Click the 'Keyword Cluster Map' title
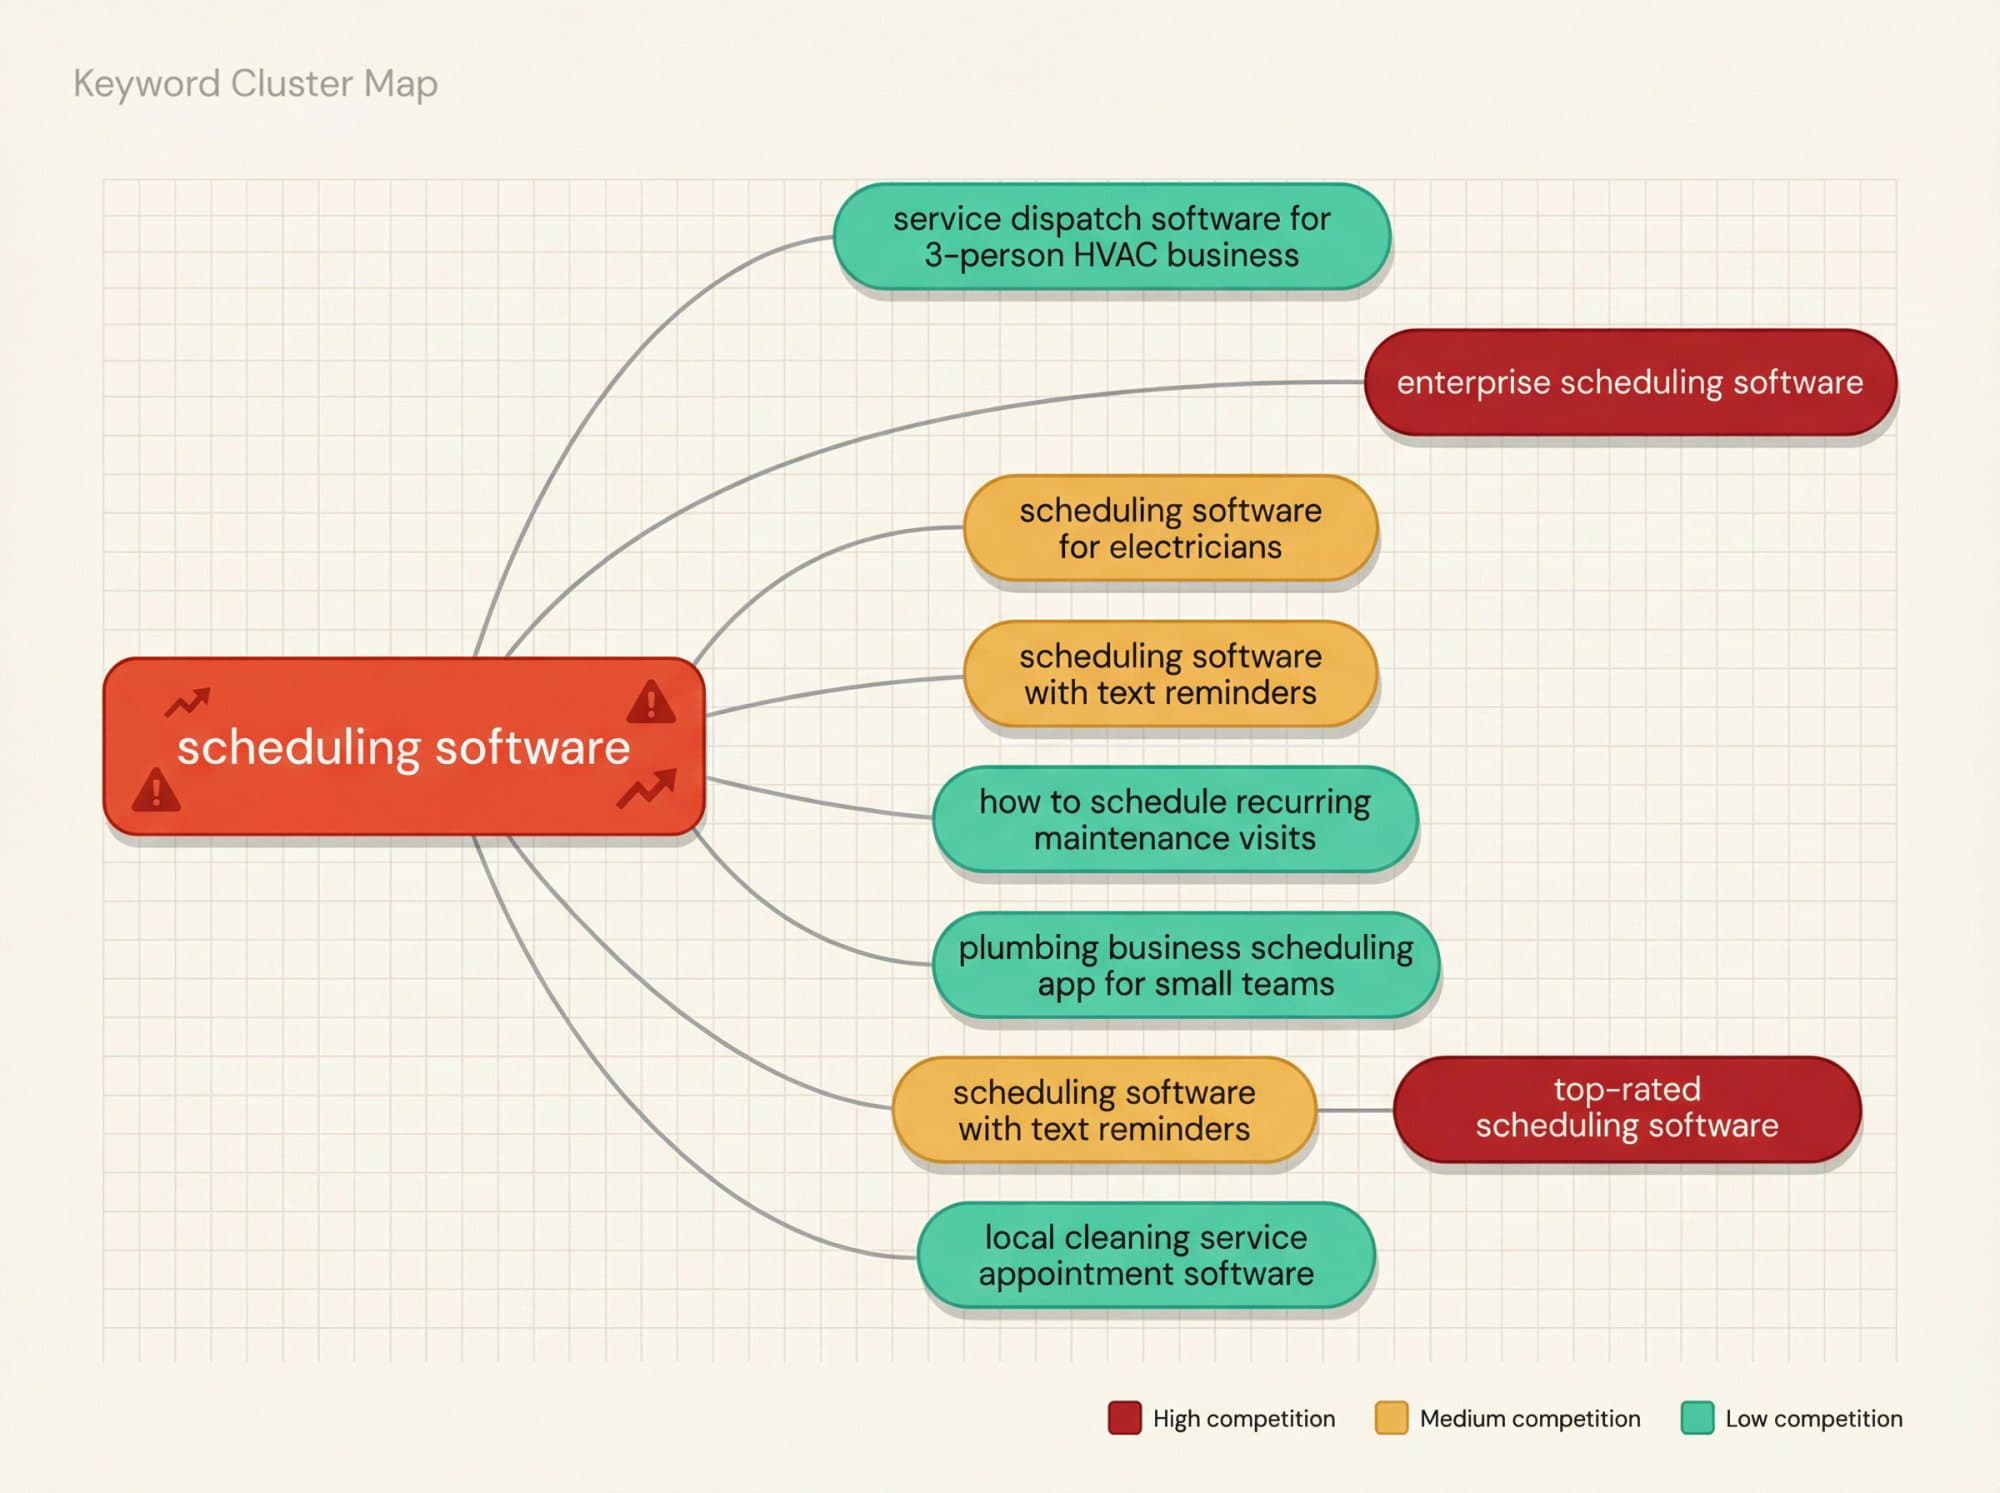Image resolution: width=2000 pixels, height=1493 pixels. pos(256,84)
